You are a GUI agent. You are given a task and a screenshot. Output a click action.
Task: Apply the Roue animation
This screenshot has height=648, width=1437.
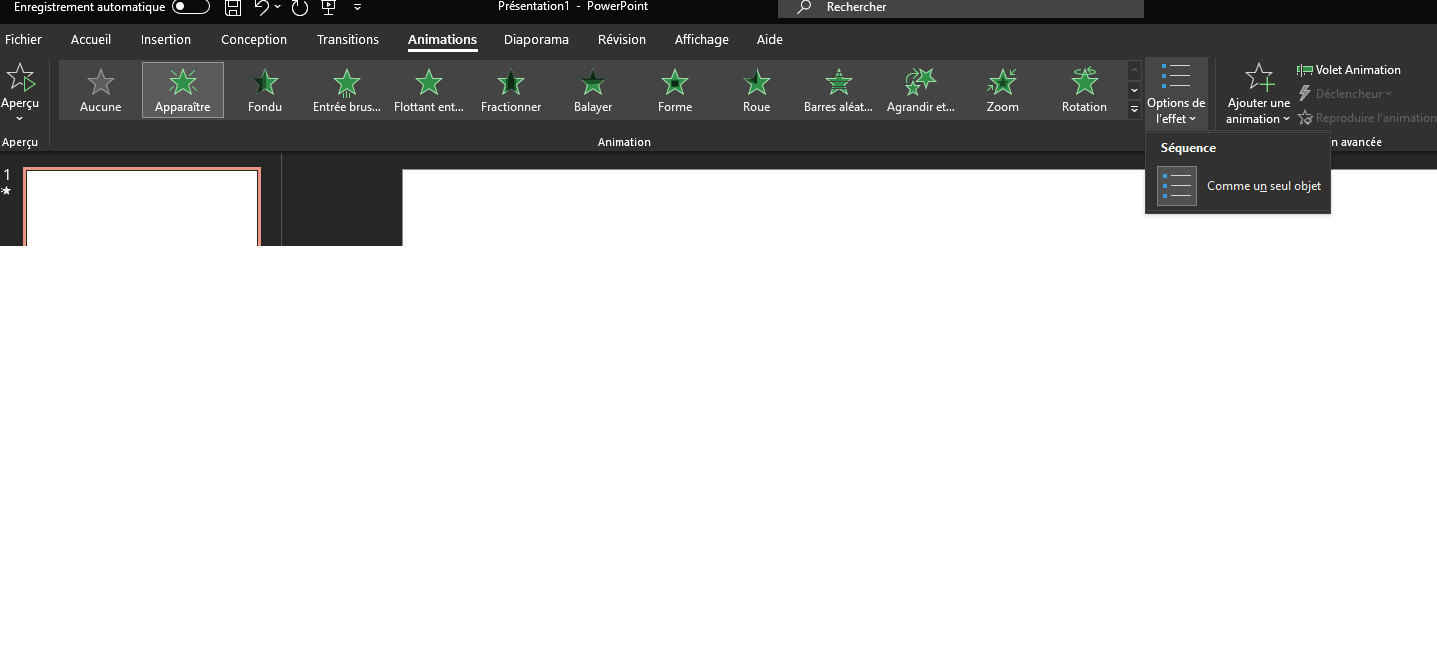coord(757,90)
